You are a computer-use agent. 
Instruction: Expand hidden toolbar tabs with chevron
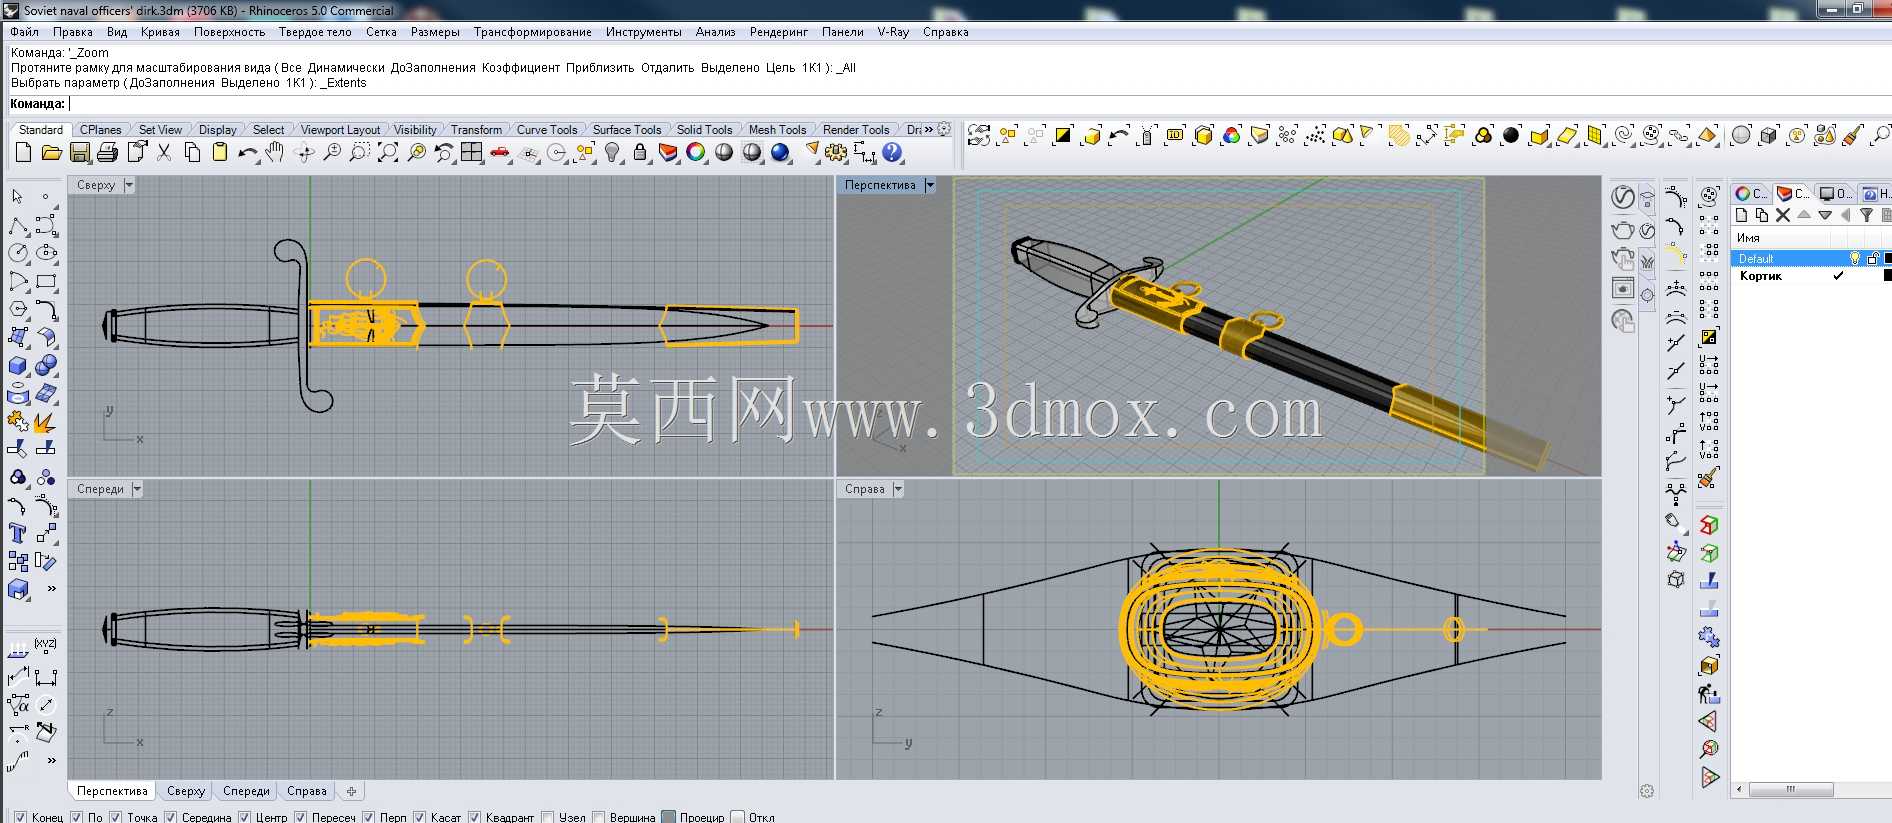click(x=928, y=129)
